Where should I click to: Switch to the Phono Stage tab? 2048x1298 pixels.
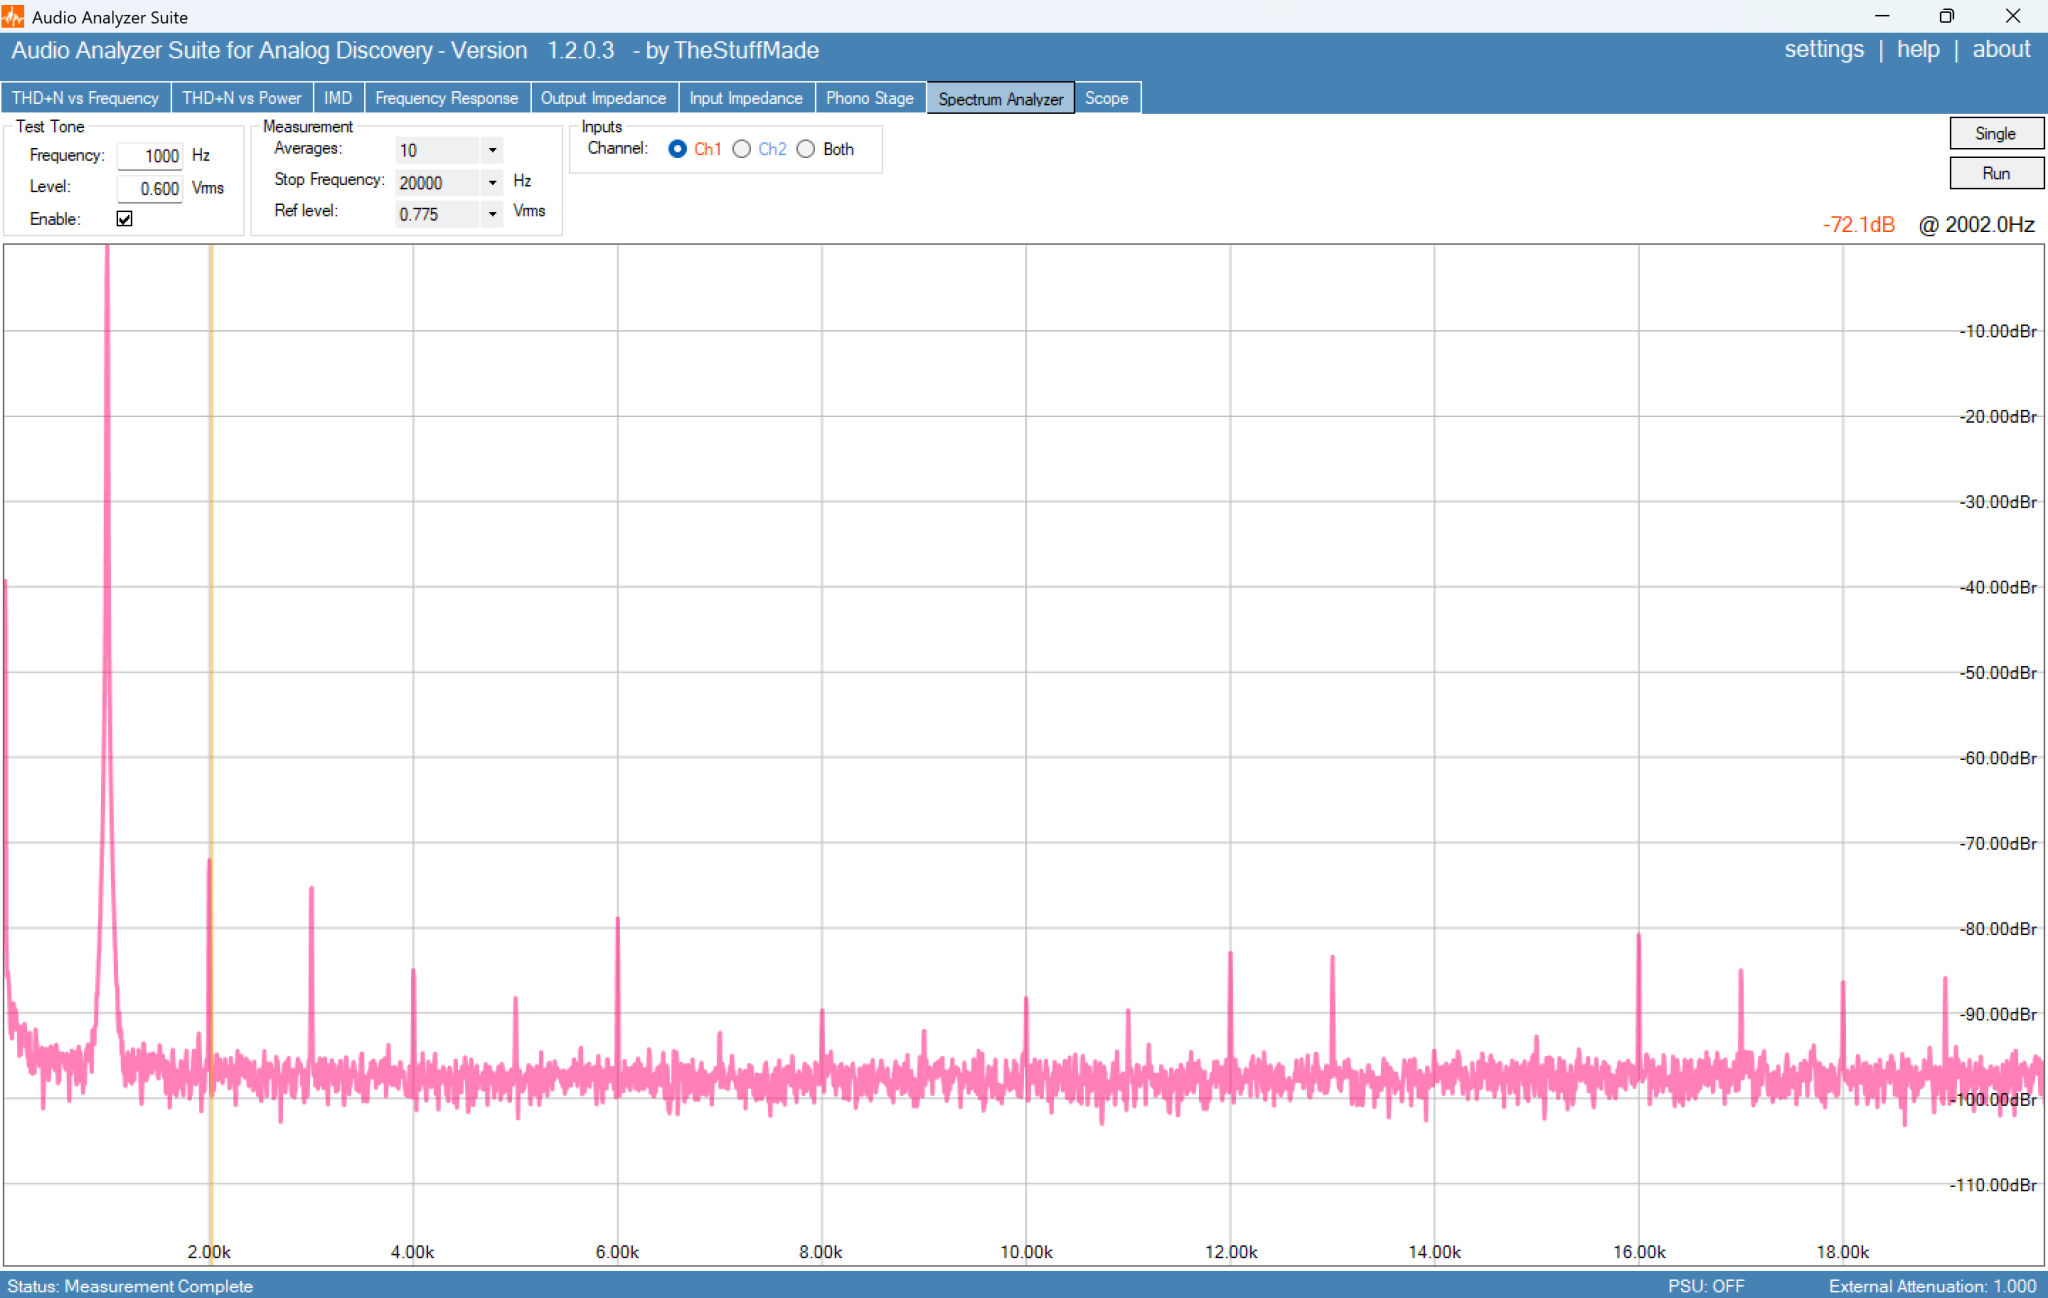[870, 98]
